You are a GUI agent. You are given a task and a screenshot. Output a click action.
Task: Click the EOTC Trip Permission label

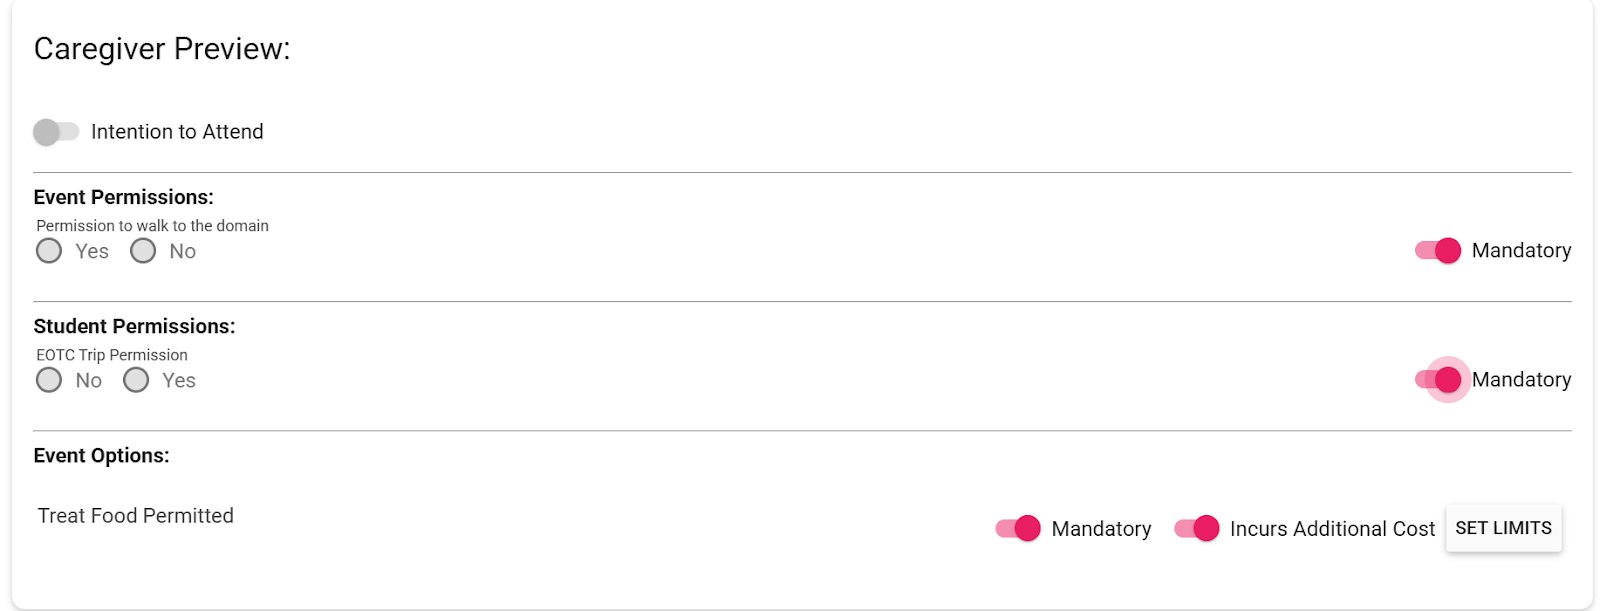coord(112,355)
